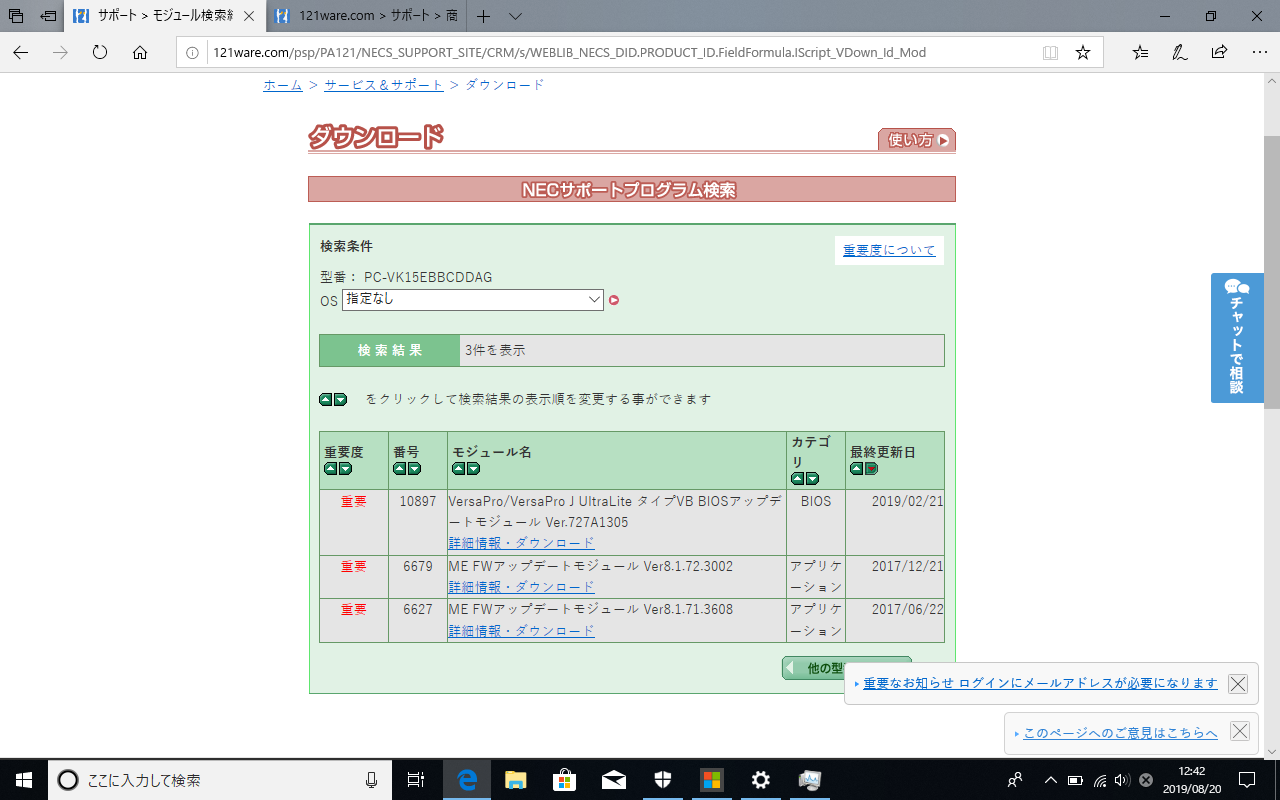
Task: Open チャットで相談 side panel
Action: point(1237,338)
